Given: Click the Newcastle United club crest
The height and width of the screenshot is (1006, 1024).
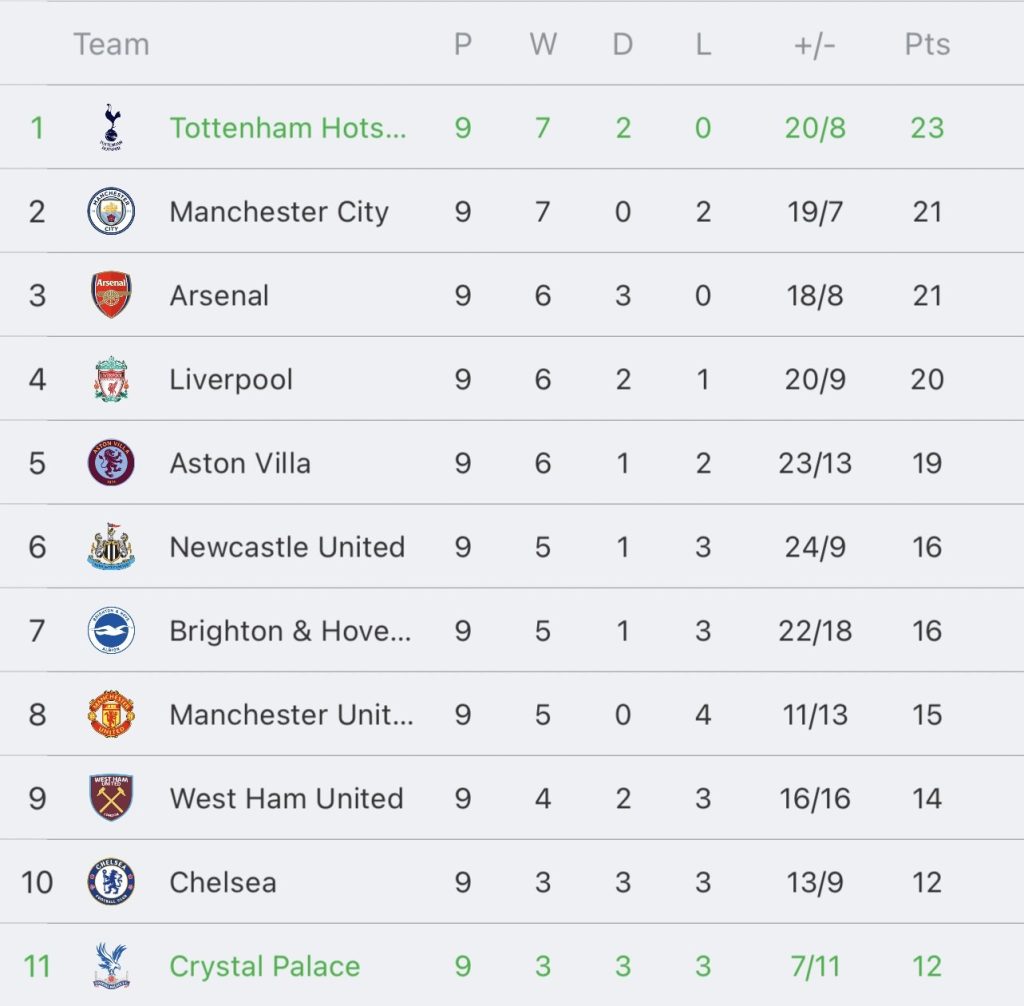Looking at the screenshot, I should [x=110, y=548].
